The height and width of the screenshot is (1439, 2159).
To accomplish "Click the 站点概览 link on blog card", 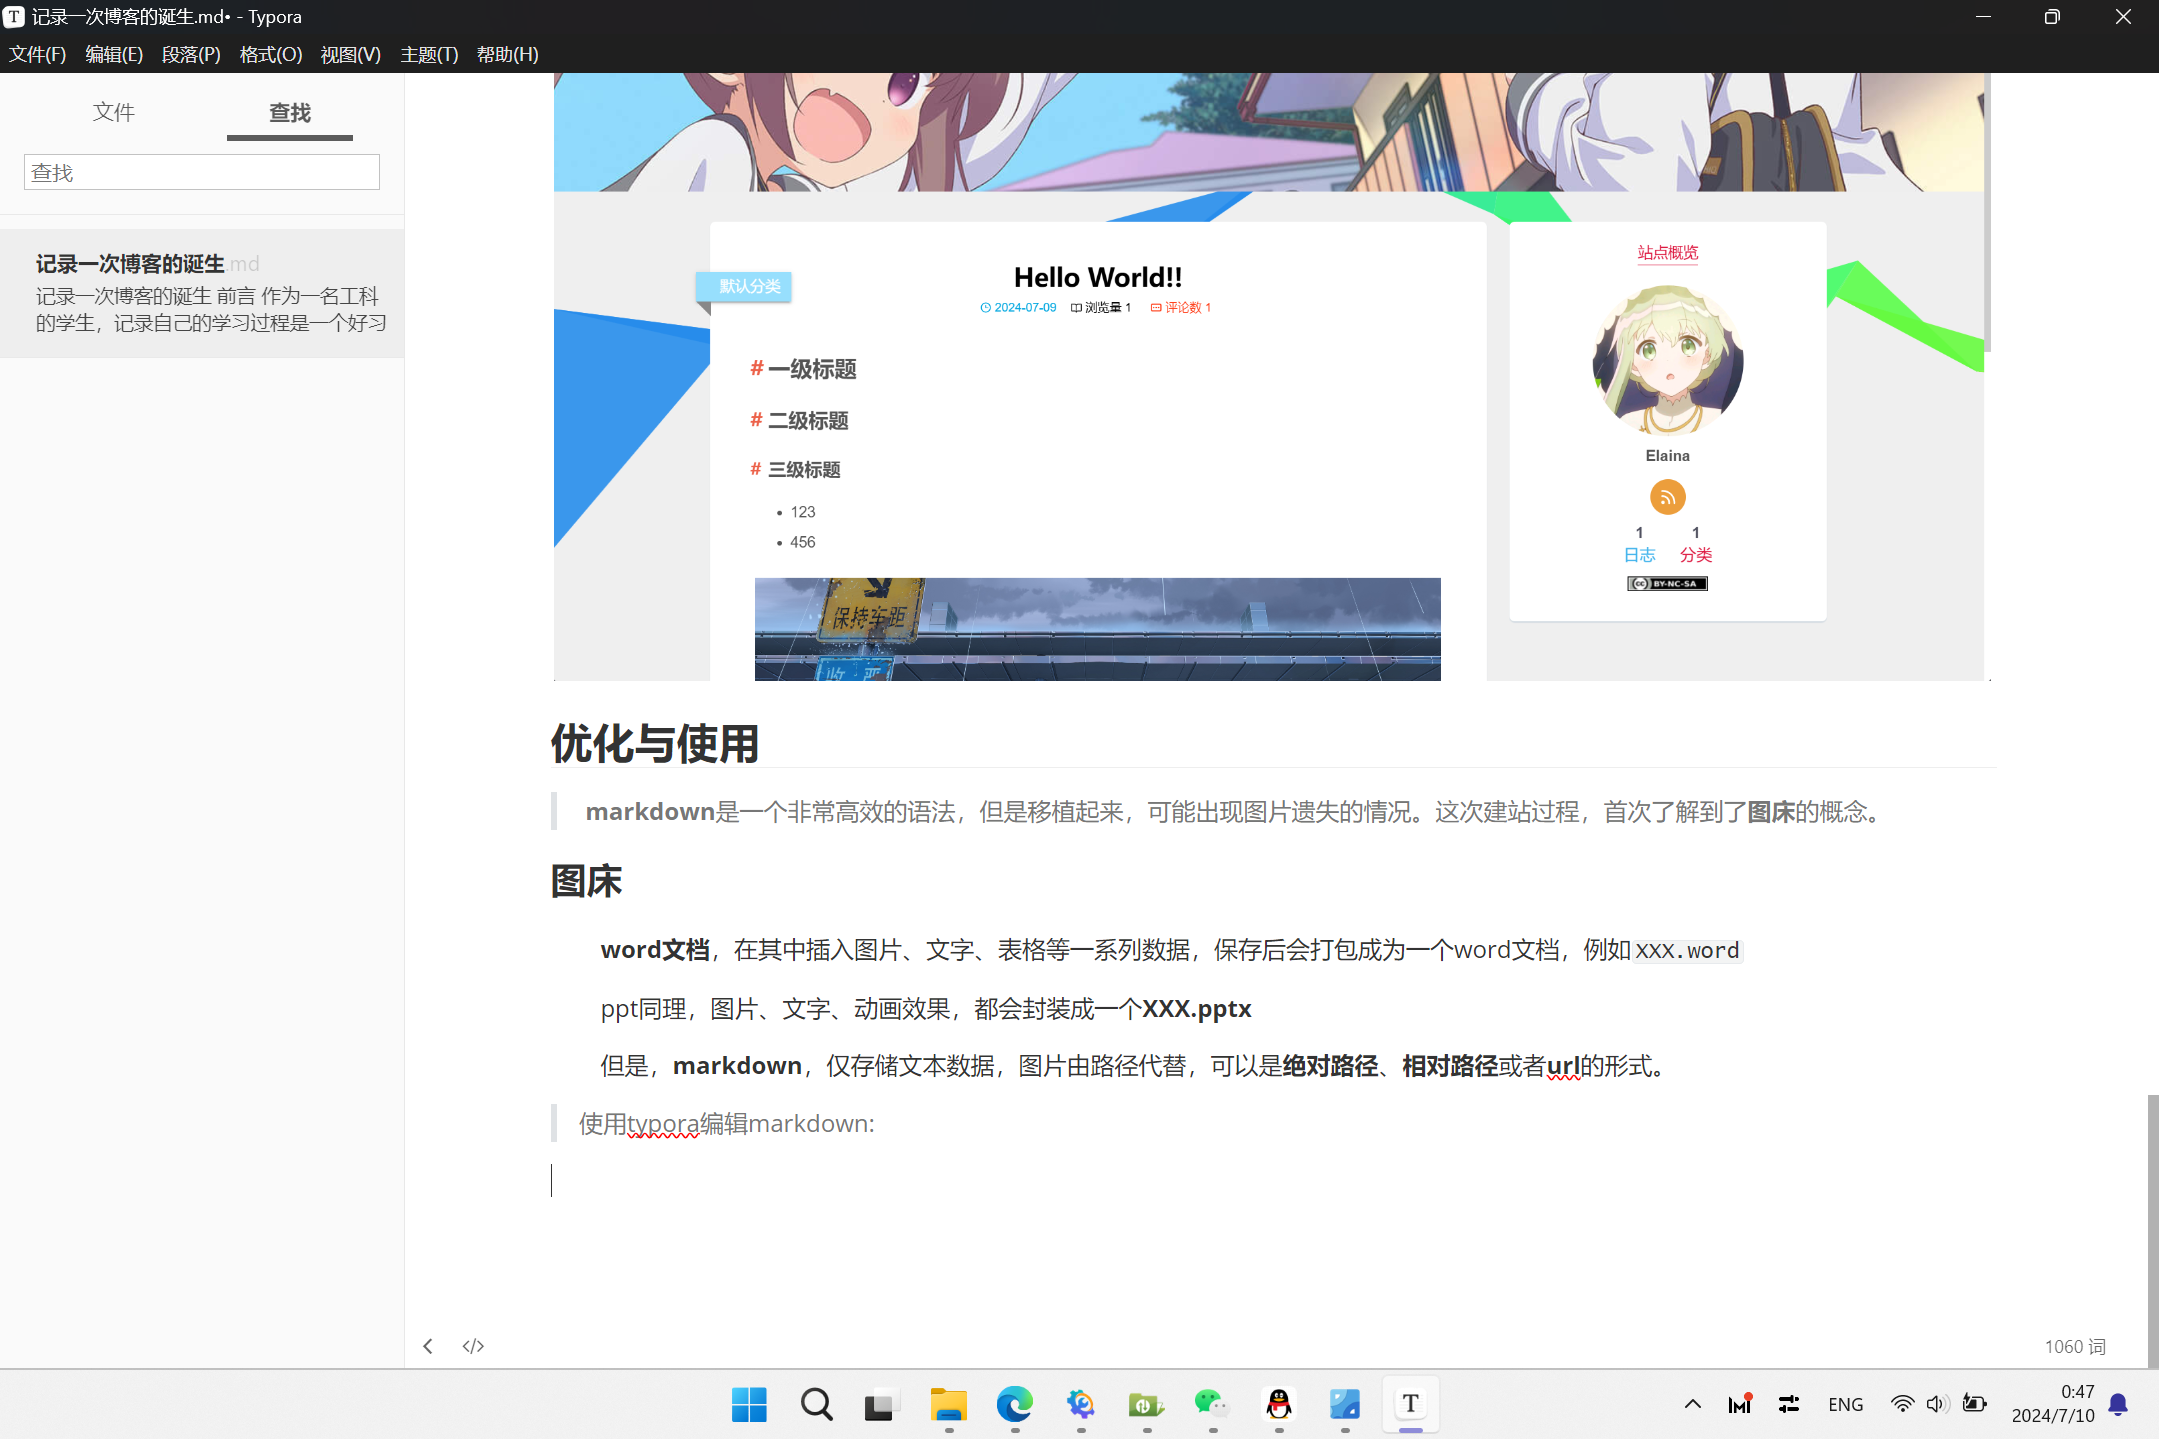I will coord(1666,253).
